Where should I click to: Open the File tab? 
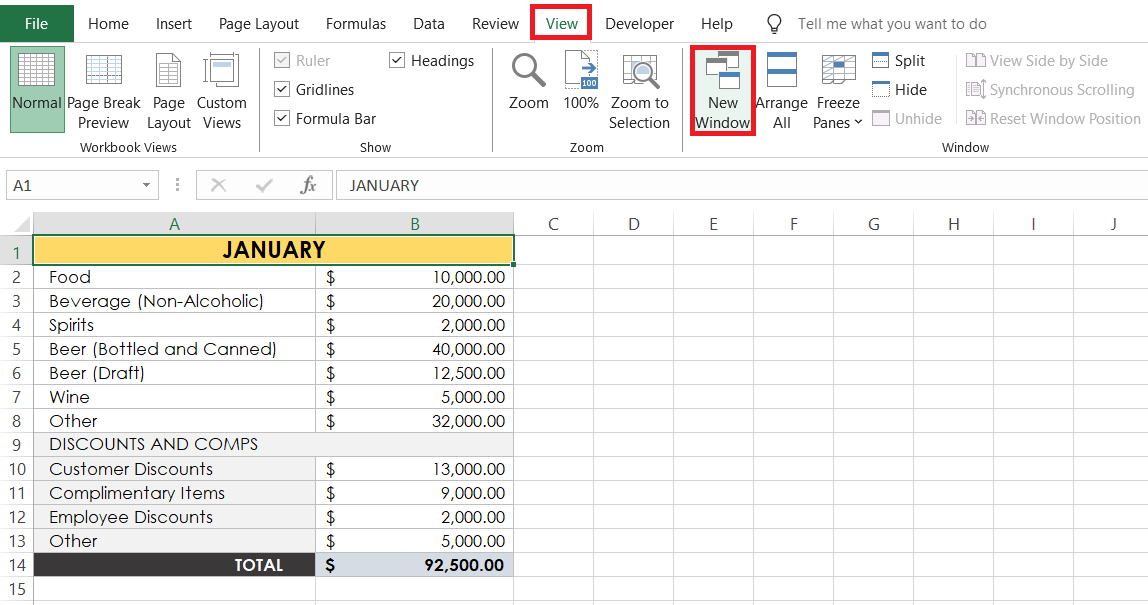(37, 23)
